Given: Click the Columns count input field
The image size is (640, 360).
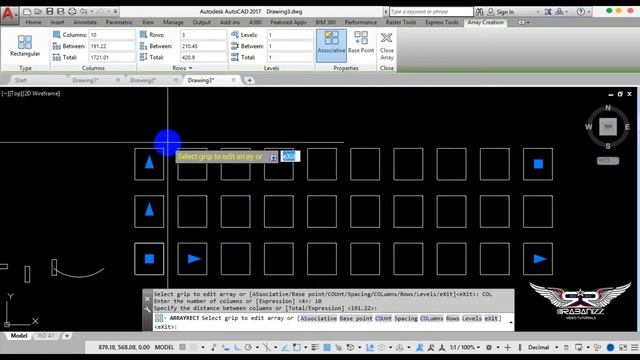Looking at the screenshot, I should pyautogui.click(x=111, y=35).
